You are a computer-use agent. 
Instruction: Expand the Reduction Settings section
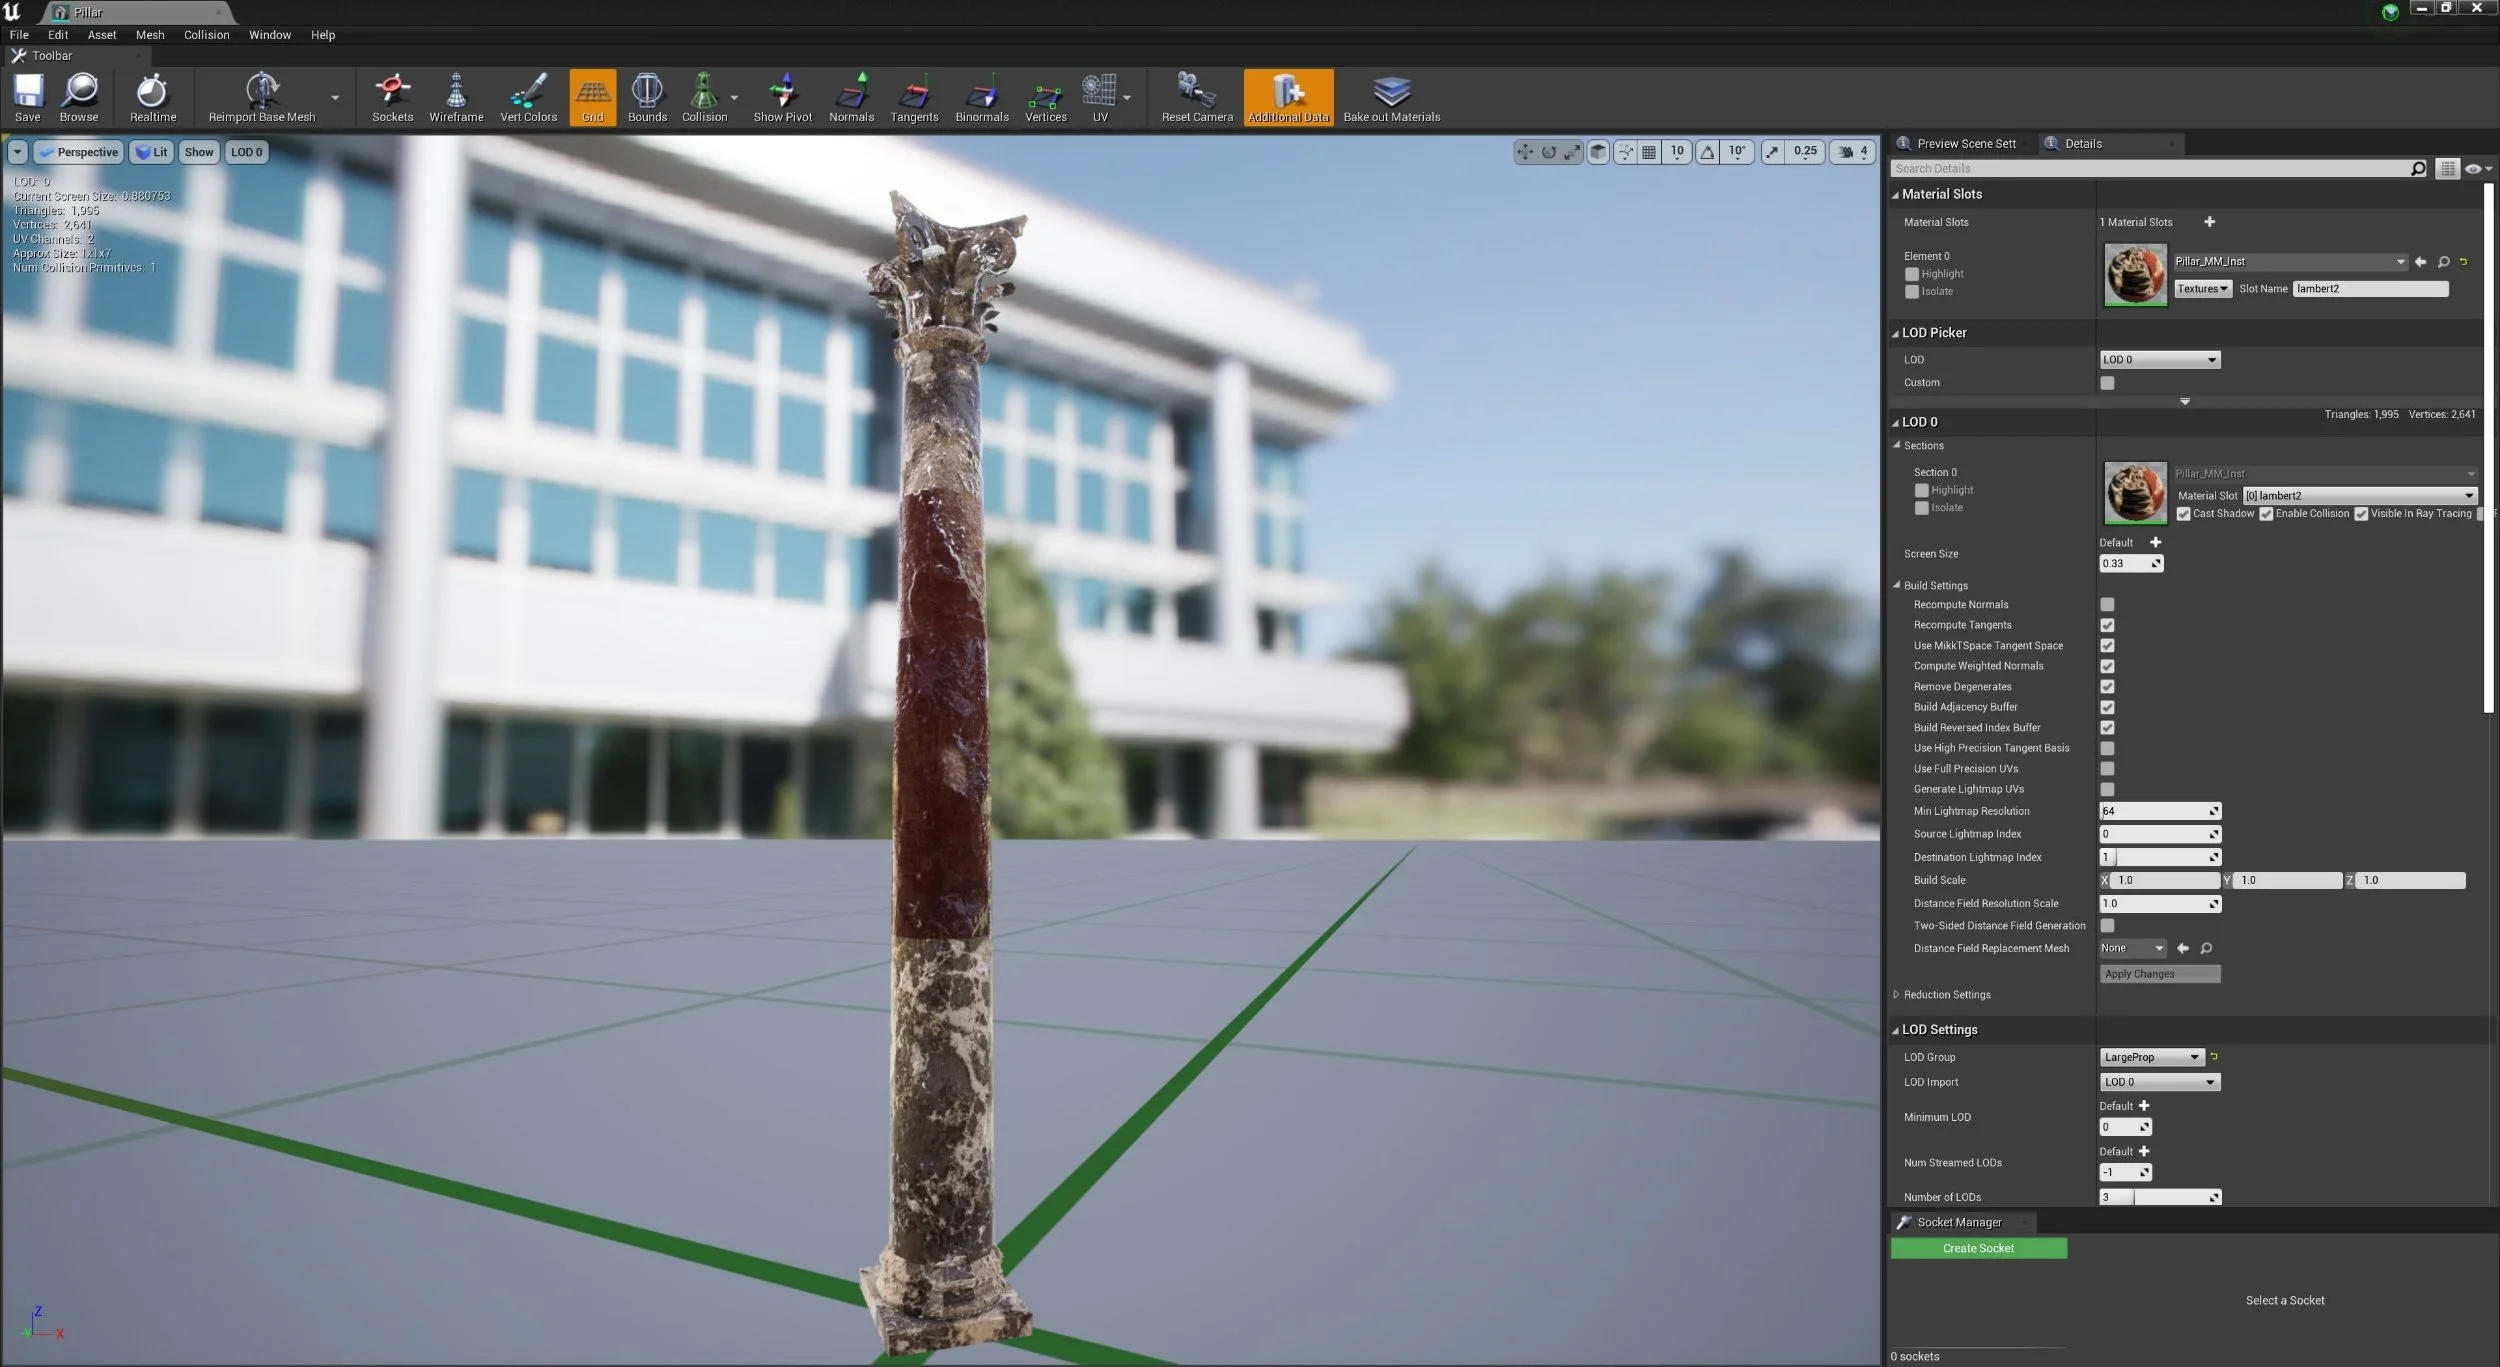[1896, 995]
